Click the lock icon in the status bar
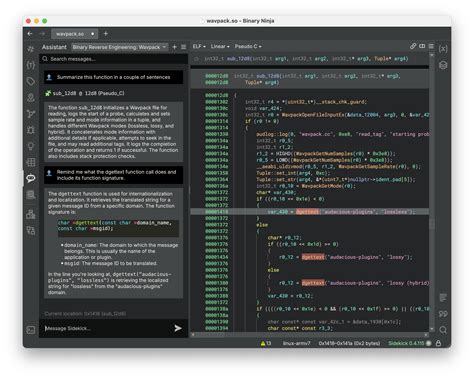The width and height of the screenshot is (474, 378). coord(438,343)
